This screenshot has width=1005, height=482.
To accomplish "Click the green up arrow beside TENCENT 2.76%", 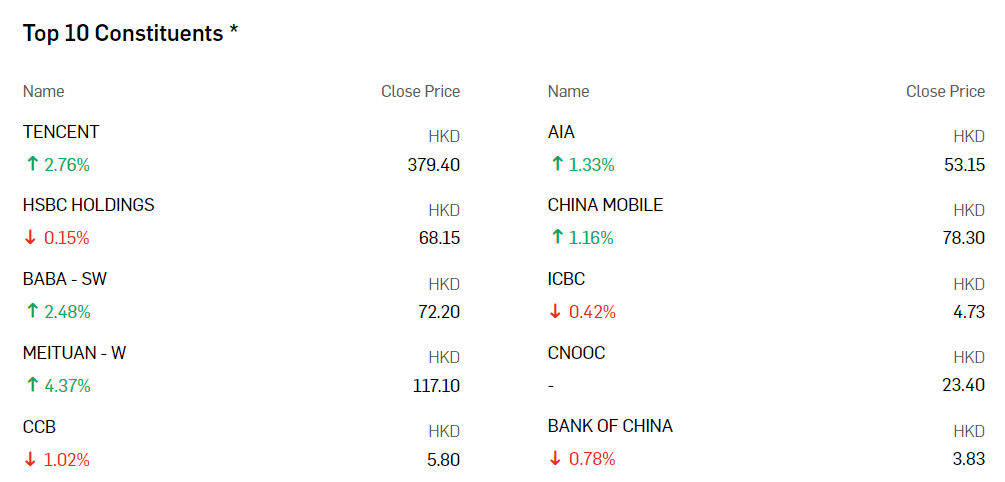I will [31, 165].
